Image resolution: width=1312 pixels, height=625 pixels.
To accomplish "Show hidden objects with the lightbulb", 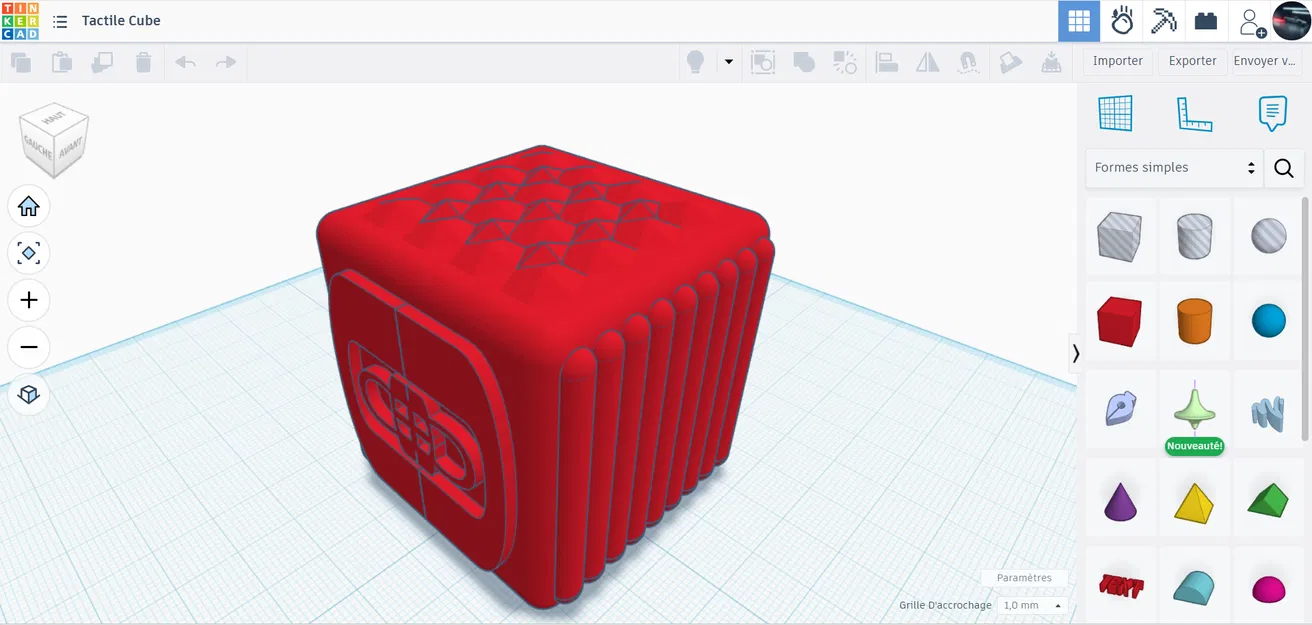I will (x=697, y=62).
